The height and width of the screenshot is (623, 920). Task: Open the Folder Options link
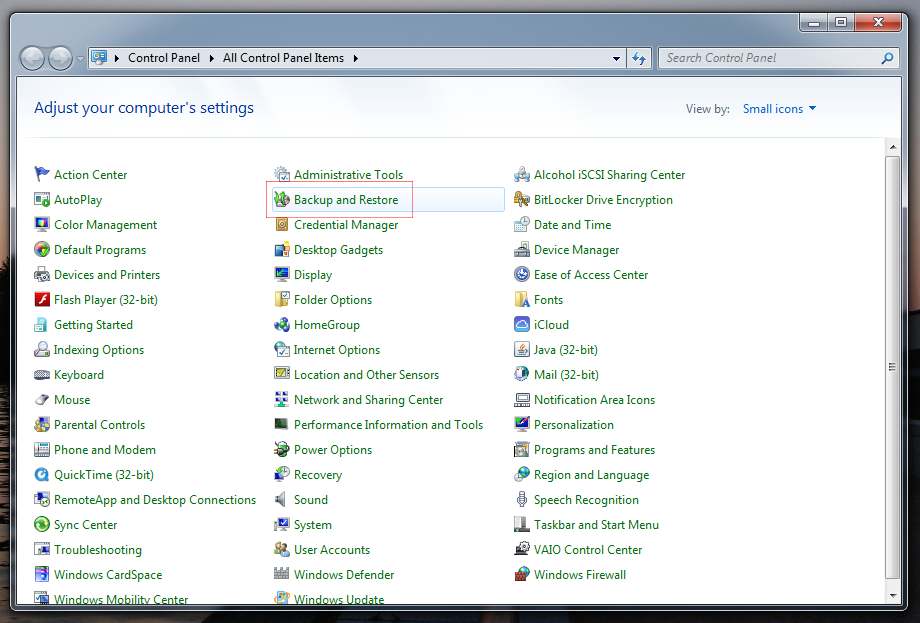point(333,300)
